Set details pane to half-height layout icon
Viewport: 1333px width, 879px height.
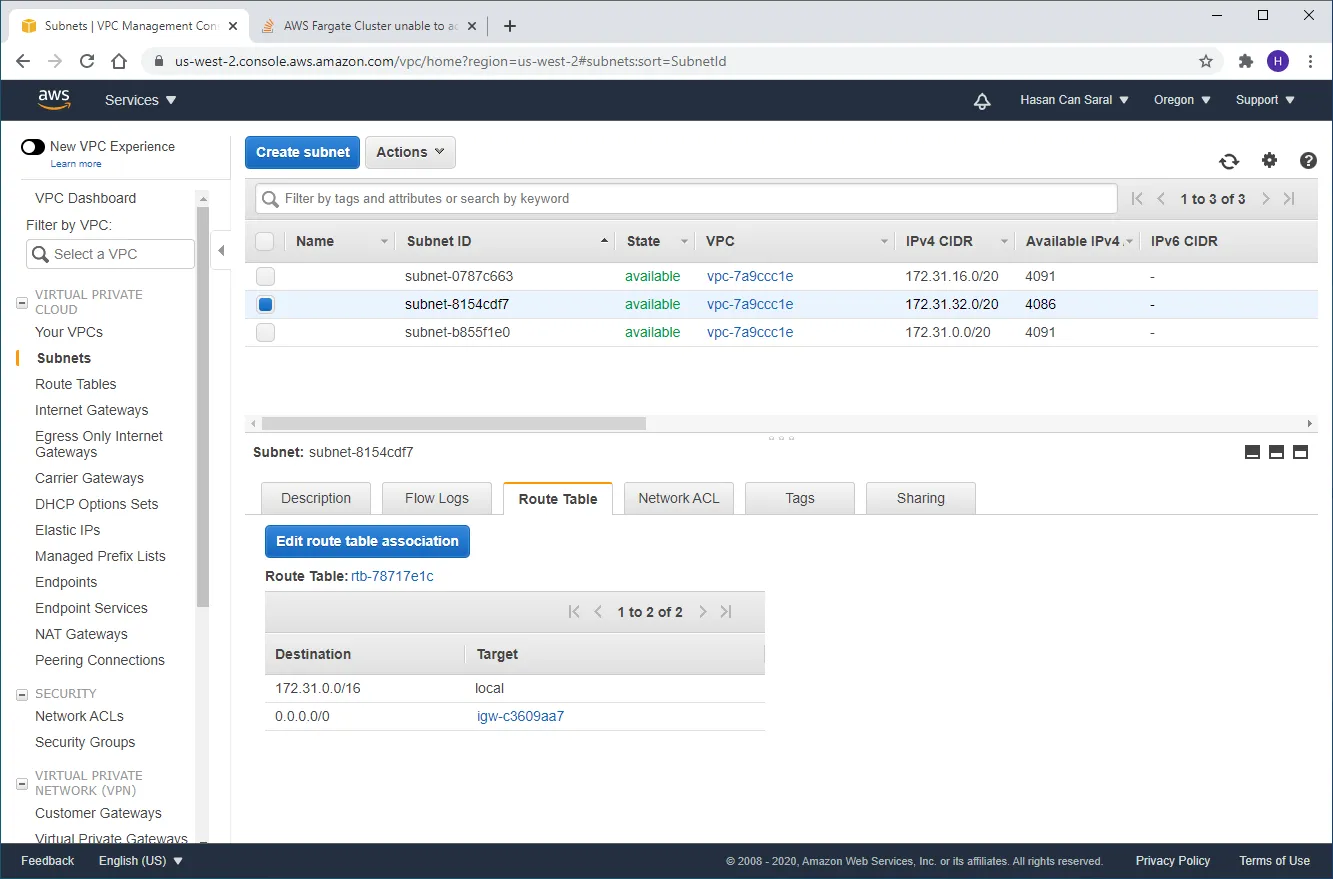click(1276, 452)
